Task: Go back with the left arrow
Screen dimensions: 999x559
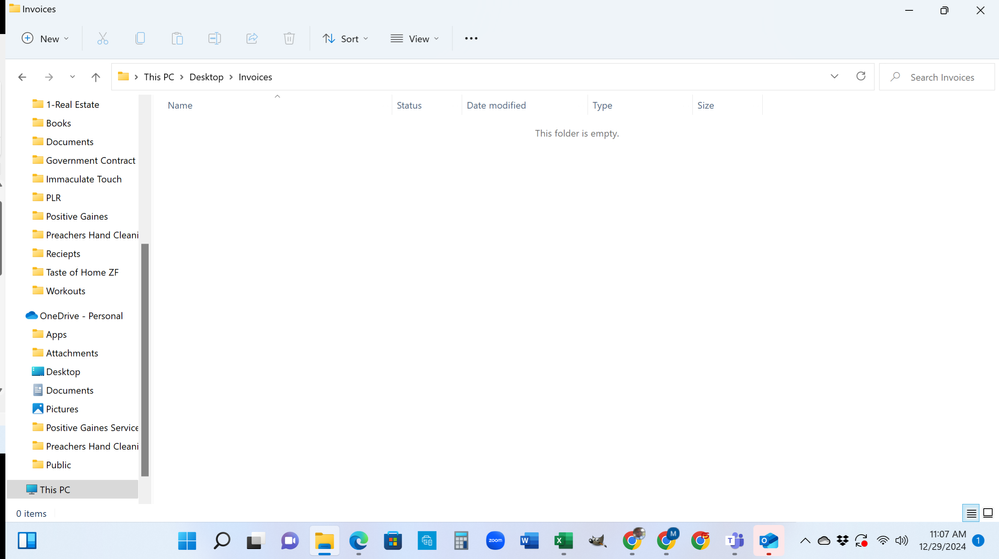Action: (22, 77)
